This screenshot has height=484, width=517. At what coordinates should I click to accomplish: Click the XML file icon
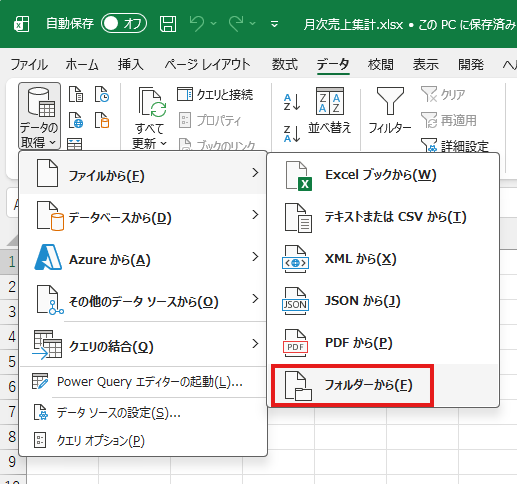(295, 259)
